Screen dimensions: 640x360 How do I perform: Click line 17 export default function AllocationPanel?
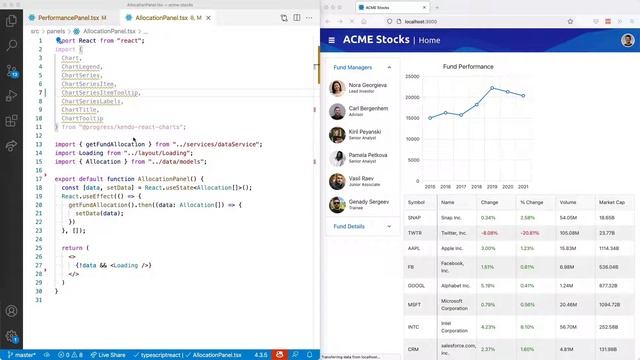click(129, 179)
